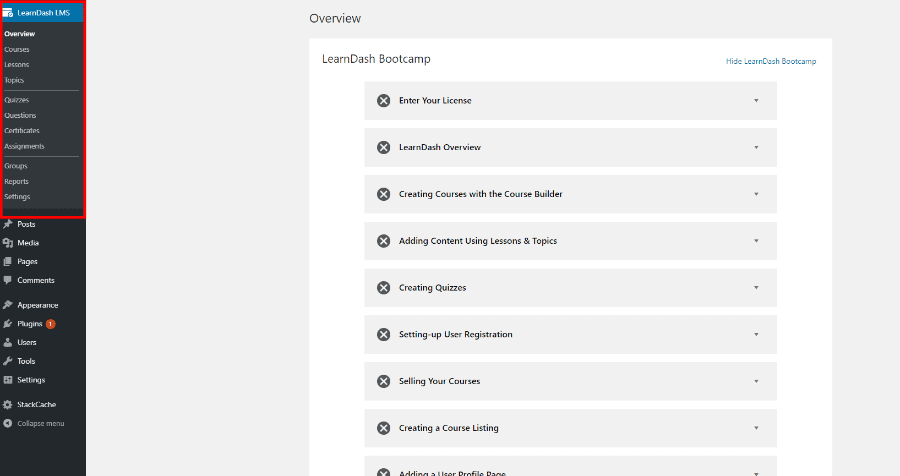This screenshot has height=476, width=900.
Task: Open the Certificates submenu item
Action: click(22, 131)
